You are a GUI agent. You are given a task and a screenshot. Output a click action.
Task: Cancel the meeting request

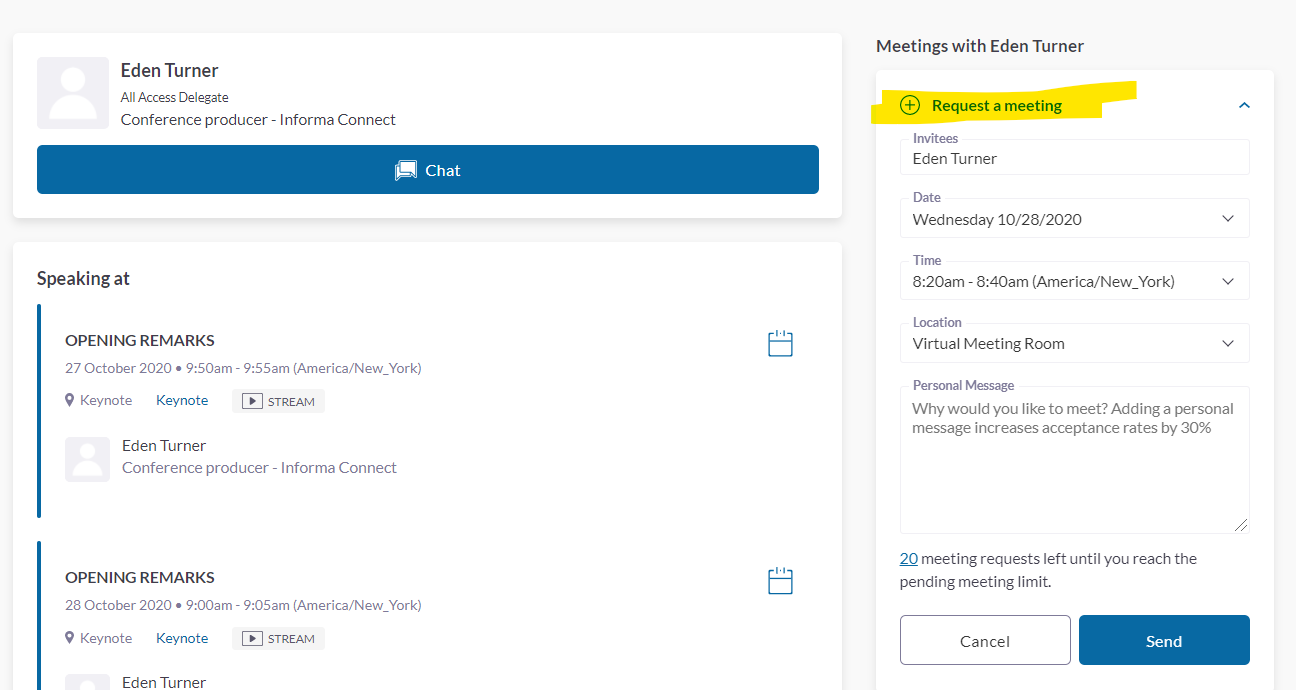tap(985, 641)
